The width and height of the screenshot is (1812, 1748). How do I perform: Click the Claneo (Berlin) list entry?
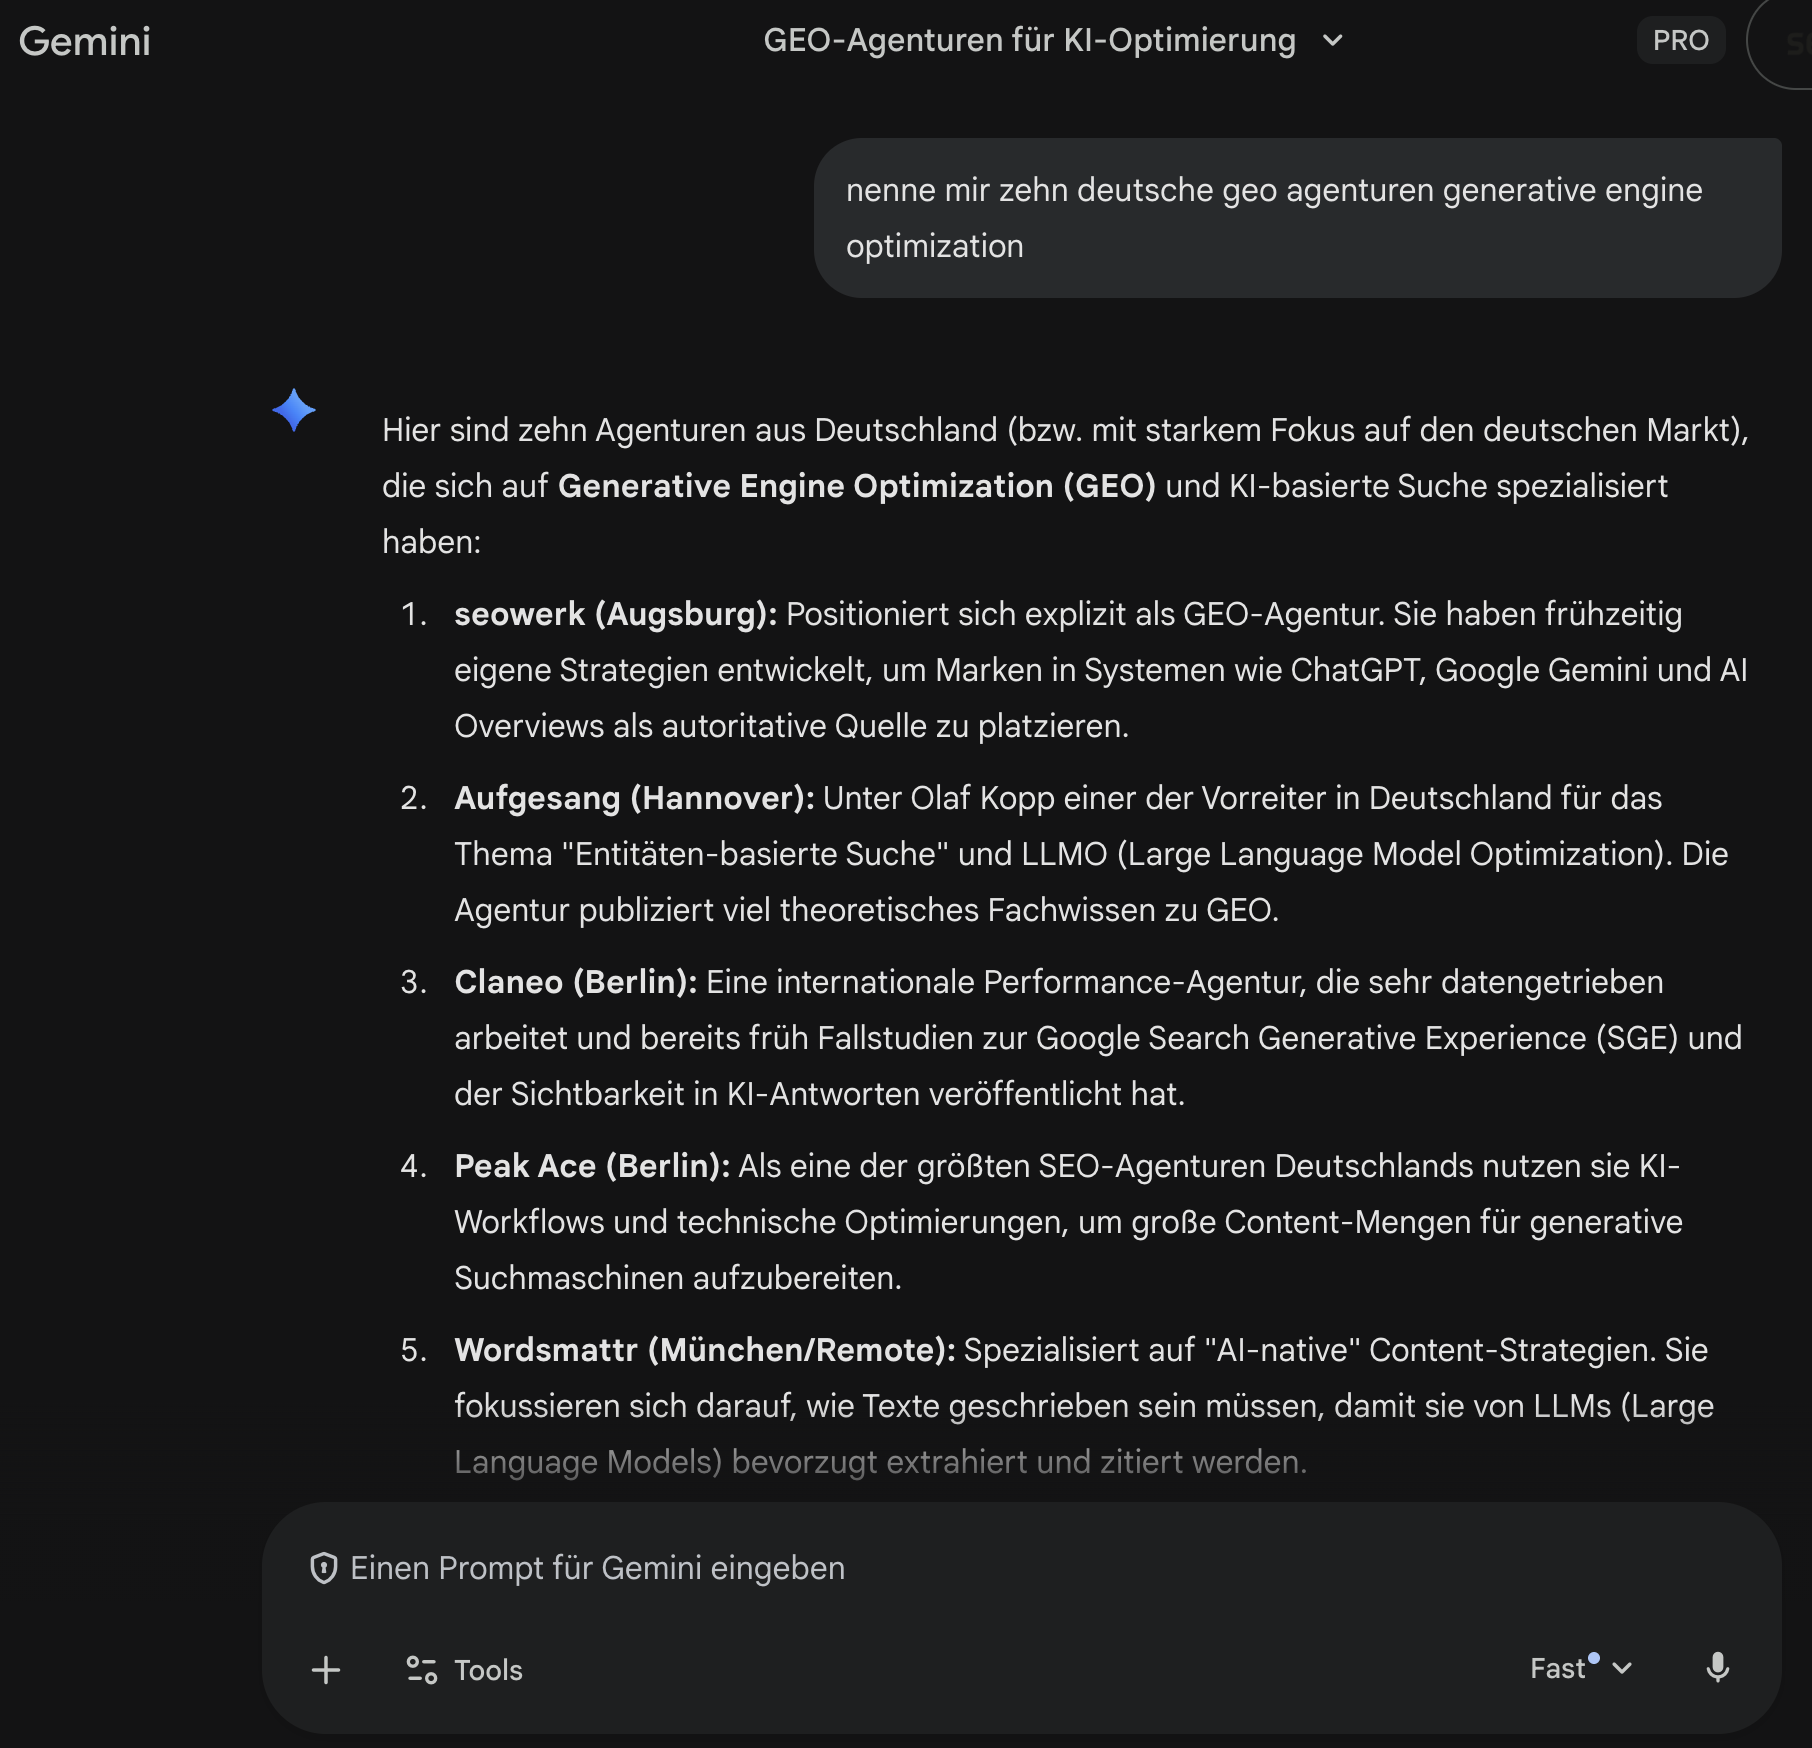575,982
